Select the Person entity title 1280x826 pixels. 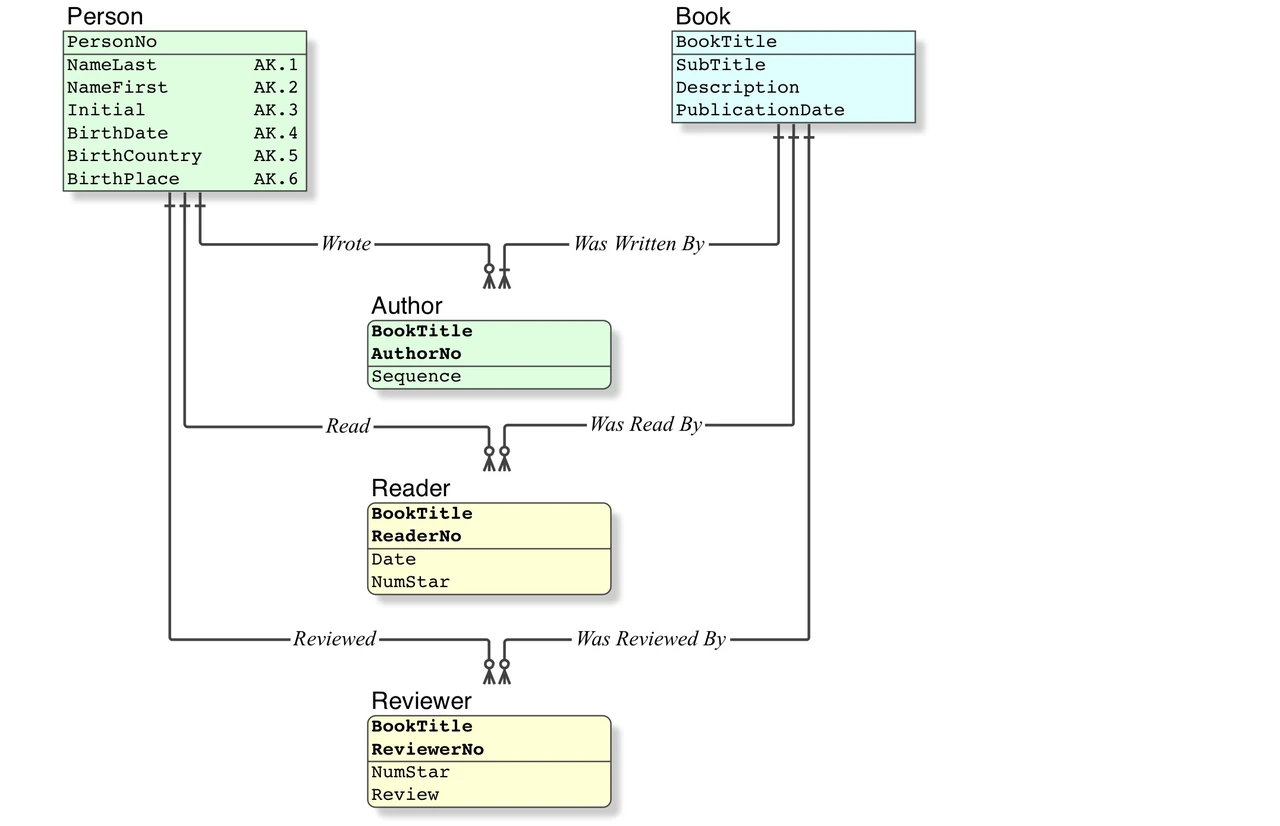tap(104, 16)
